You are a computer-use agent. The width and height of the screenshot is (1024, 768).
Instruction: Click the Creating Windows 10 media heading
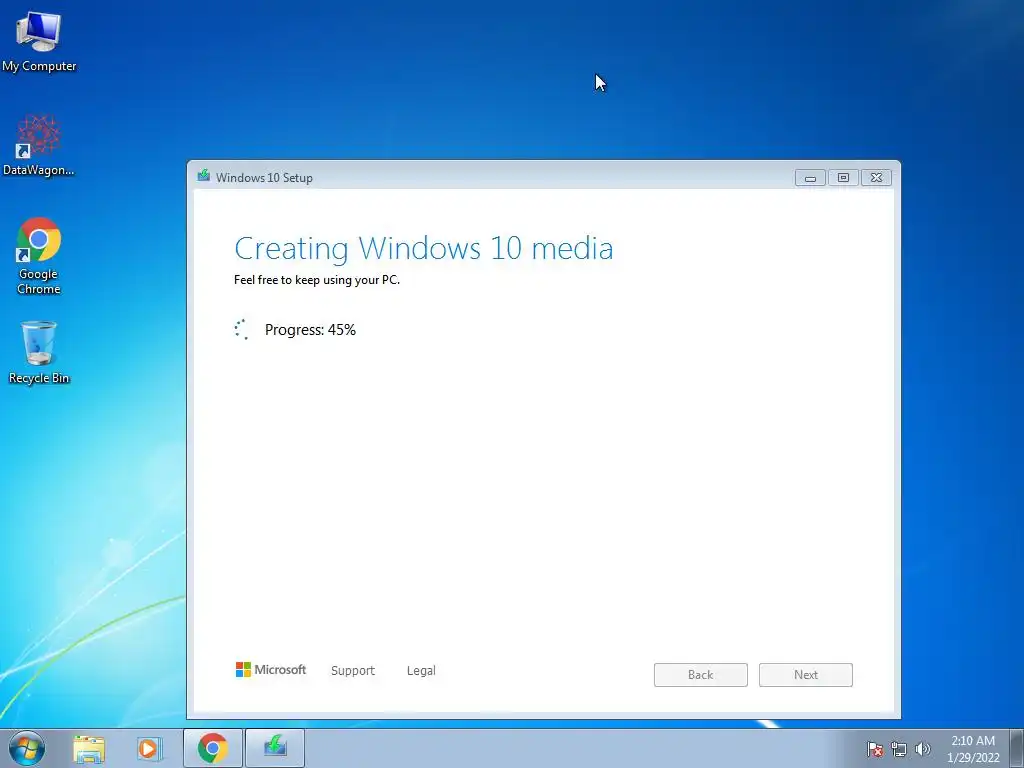point(424,248)
